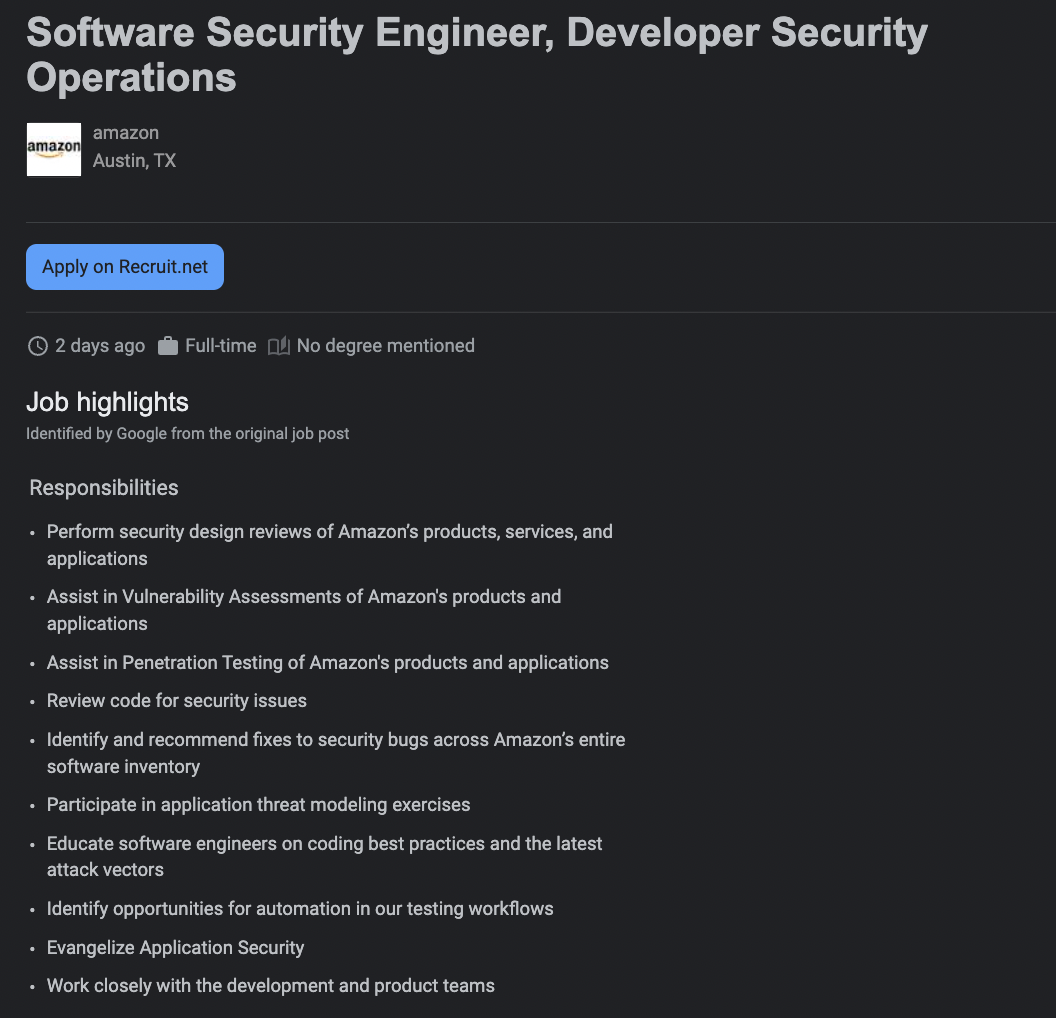The image size is (1056, 1018).
Task: Click the location 'Austin, TX'
Action: pos(134,161)
